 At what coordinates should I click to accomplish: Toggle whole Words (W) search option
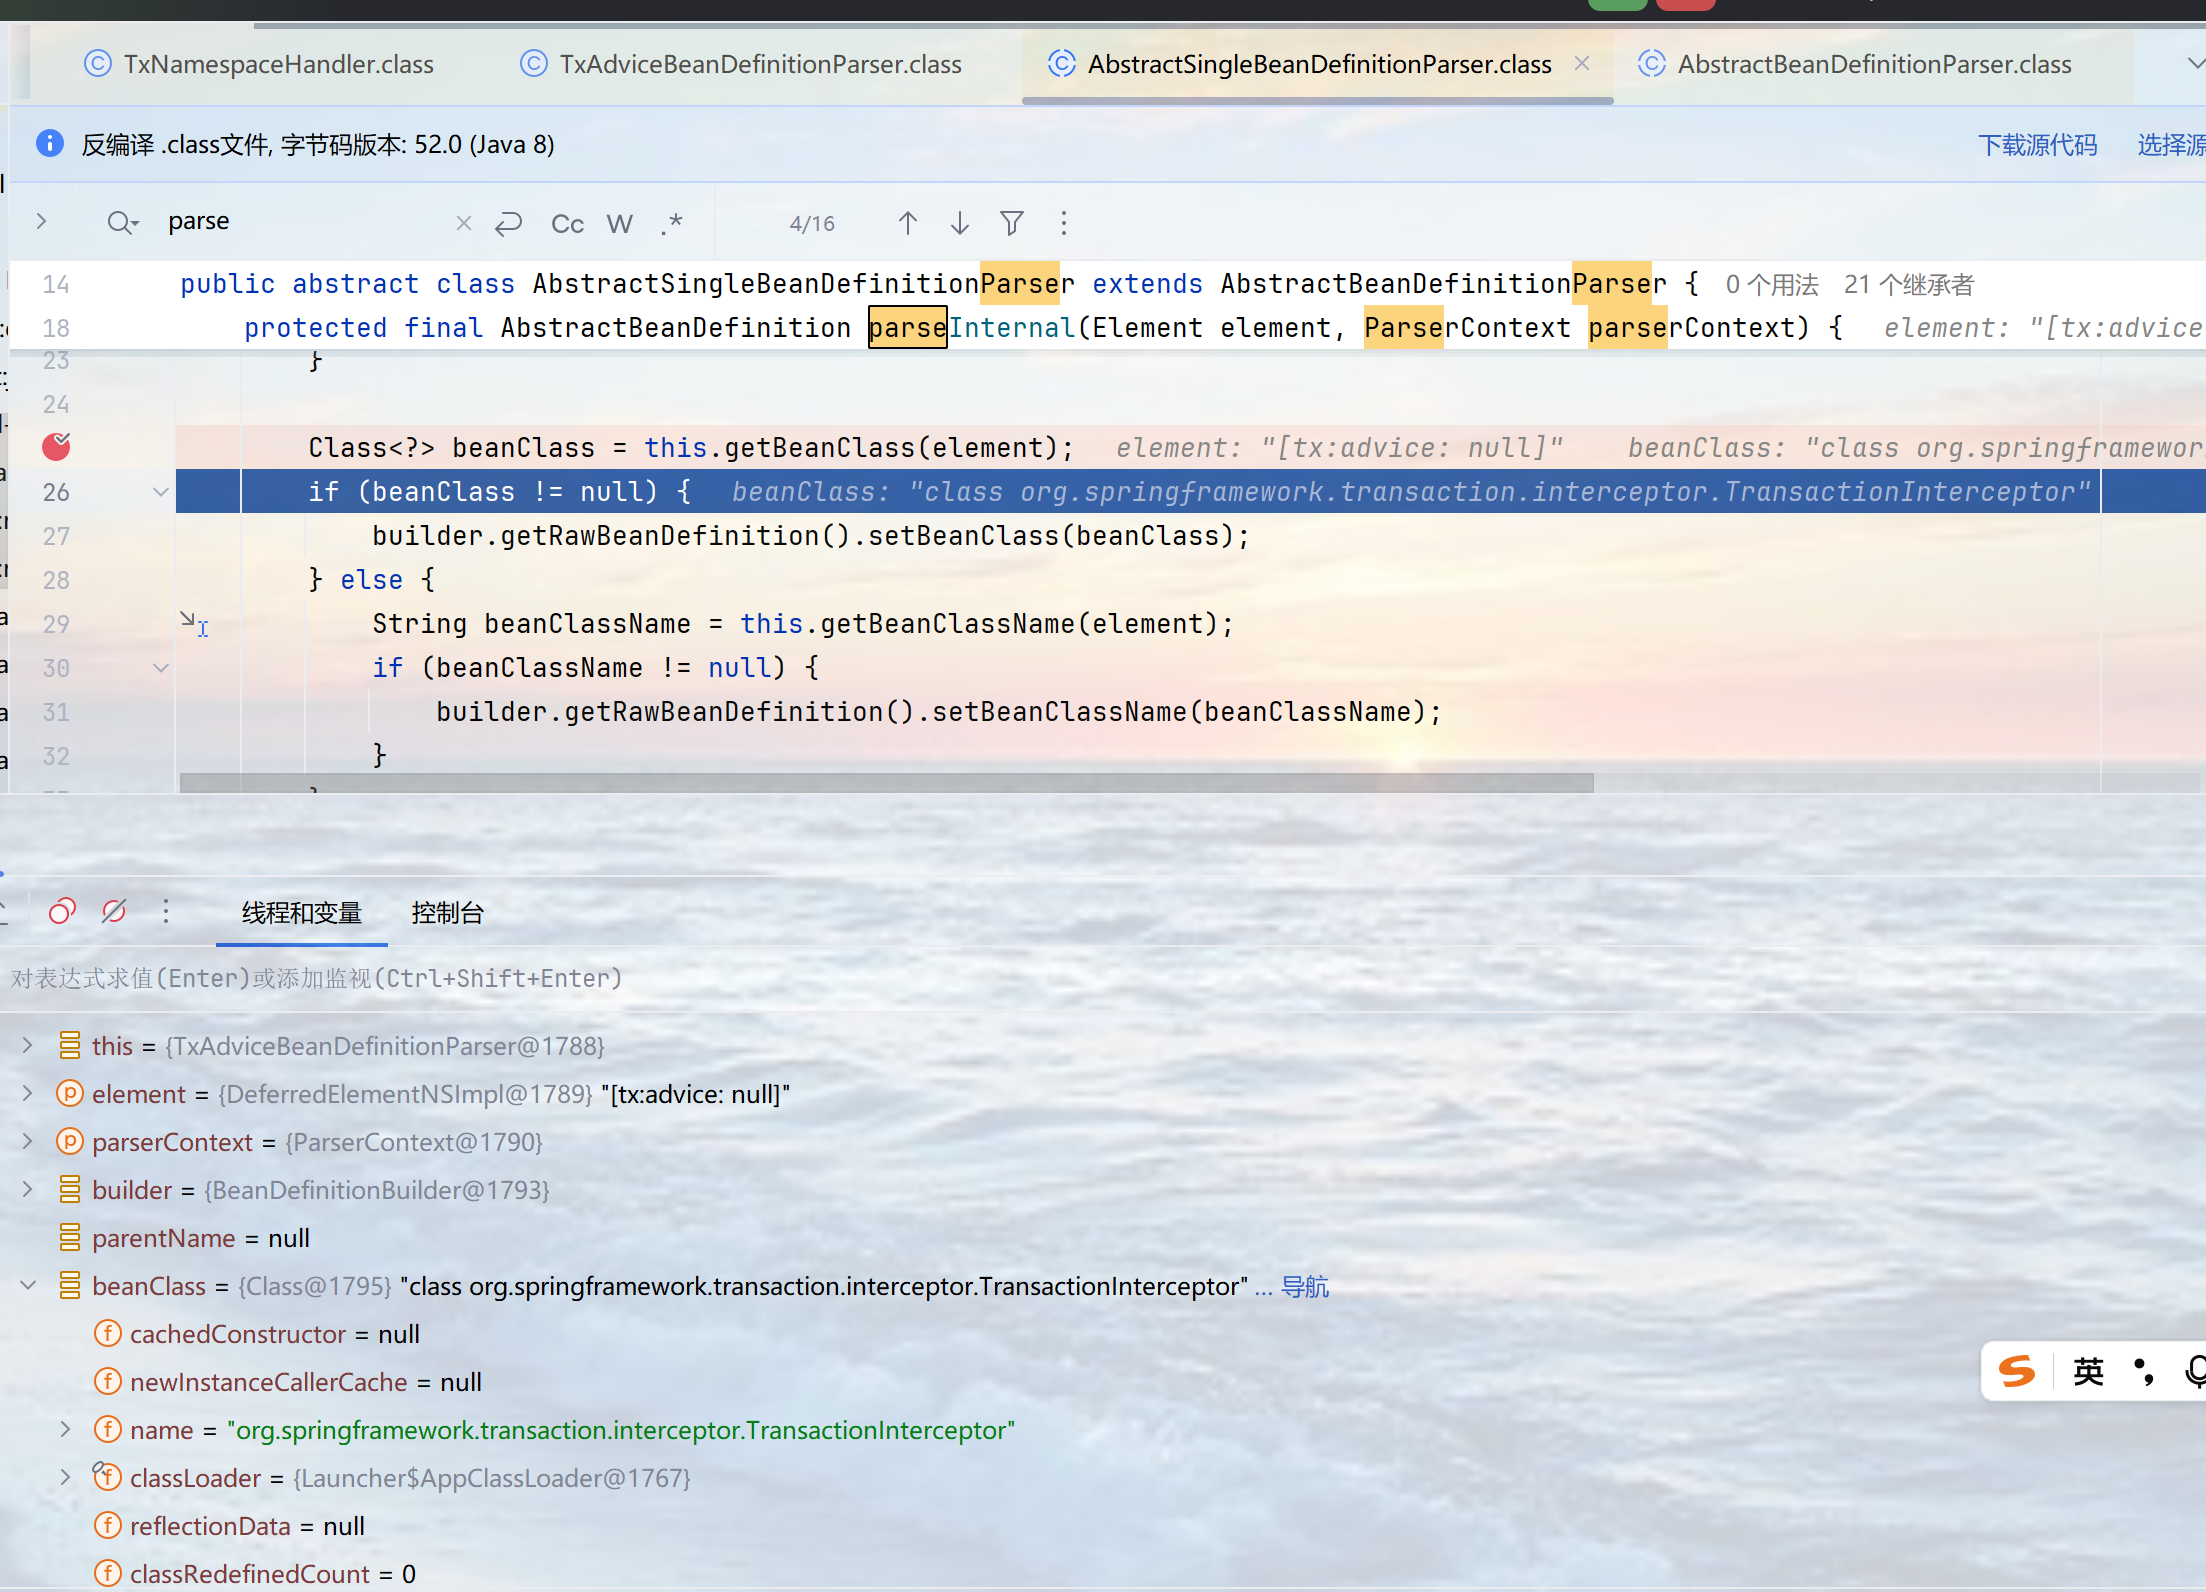click(619, 224)
